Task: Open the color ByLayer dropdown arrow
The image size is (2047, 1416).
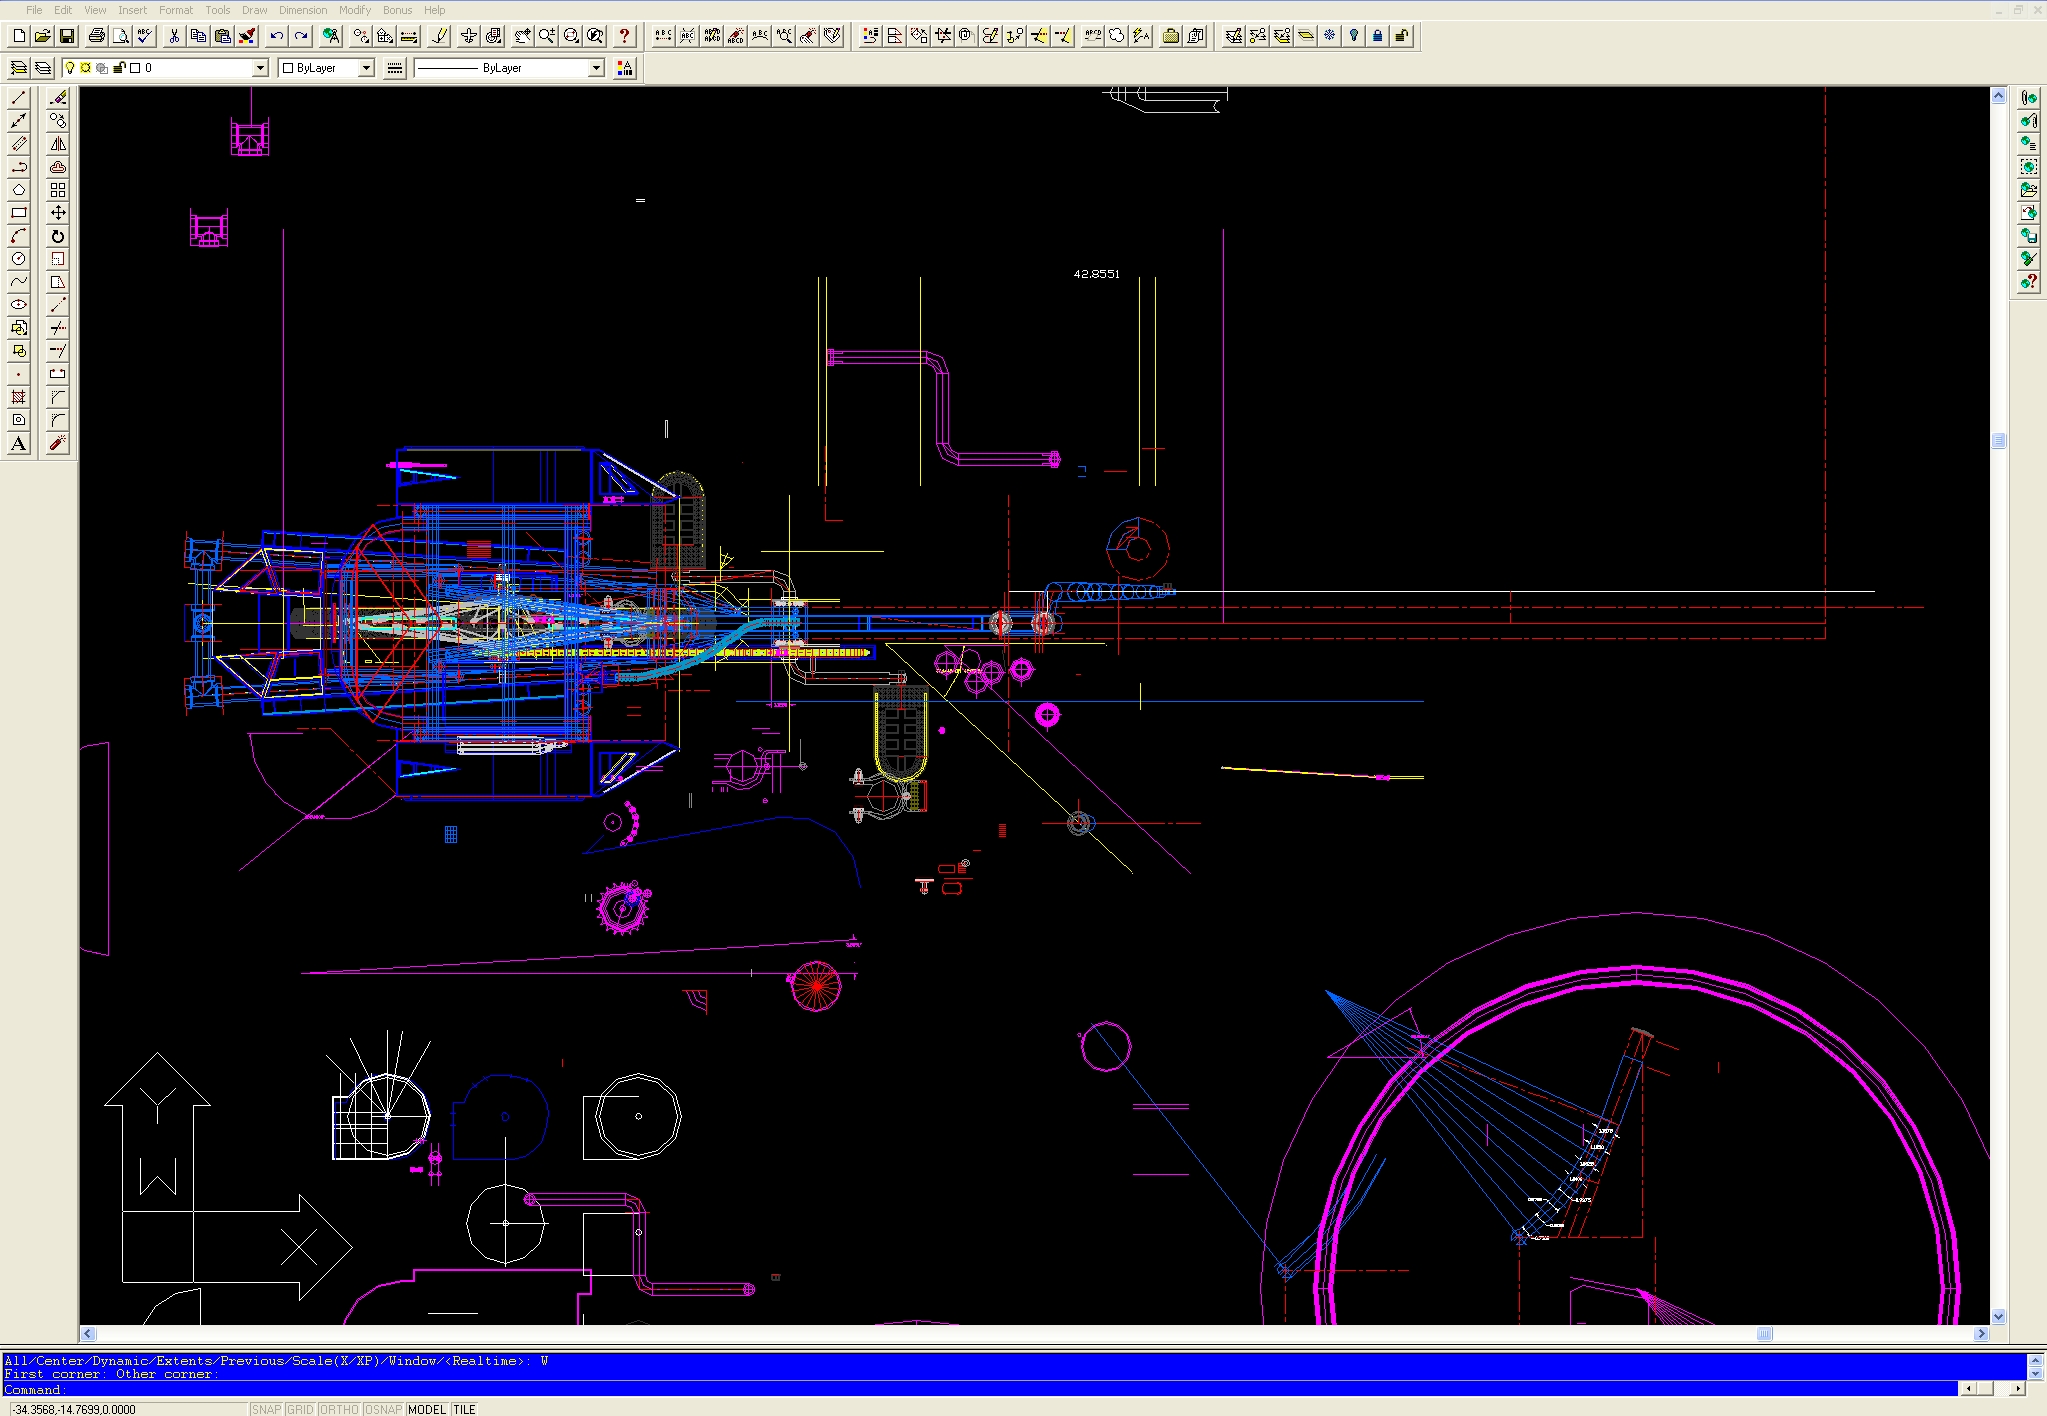Action: coord(366,68)
